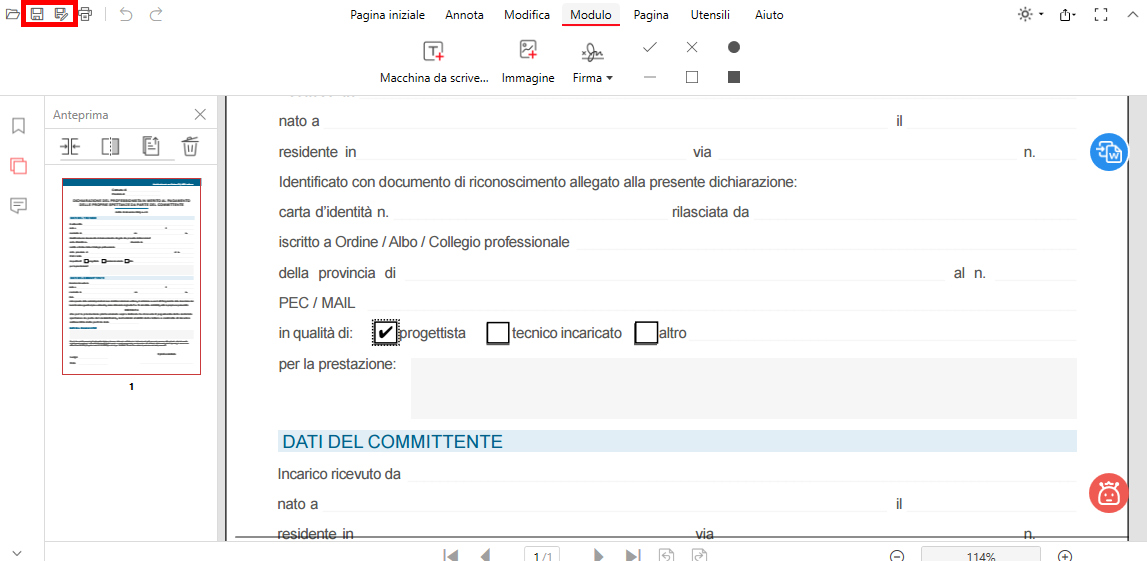Go to the next page

pos(598,555)
